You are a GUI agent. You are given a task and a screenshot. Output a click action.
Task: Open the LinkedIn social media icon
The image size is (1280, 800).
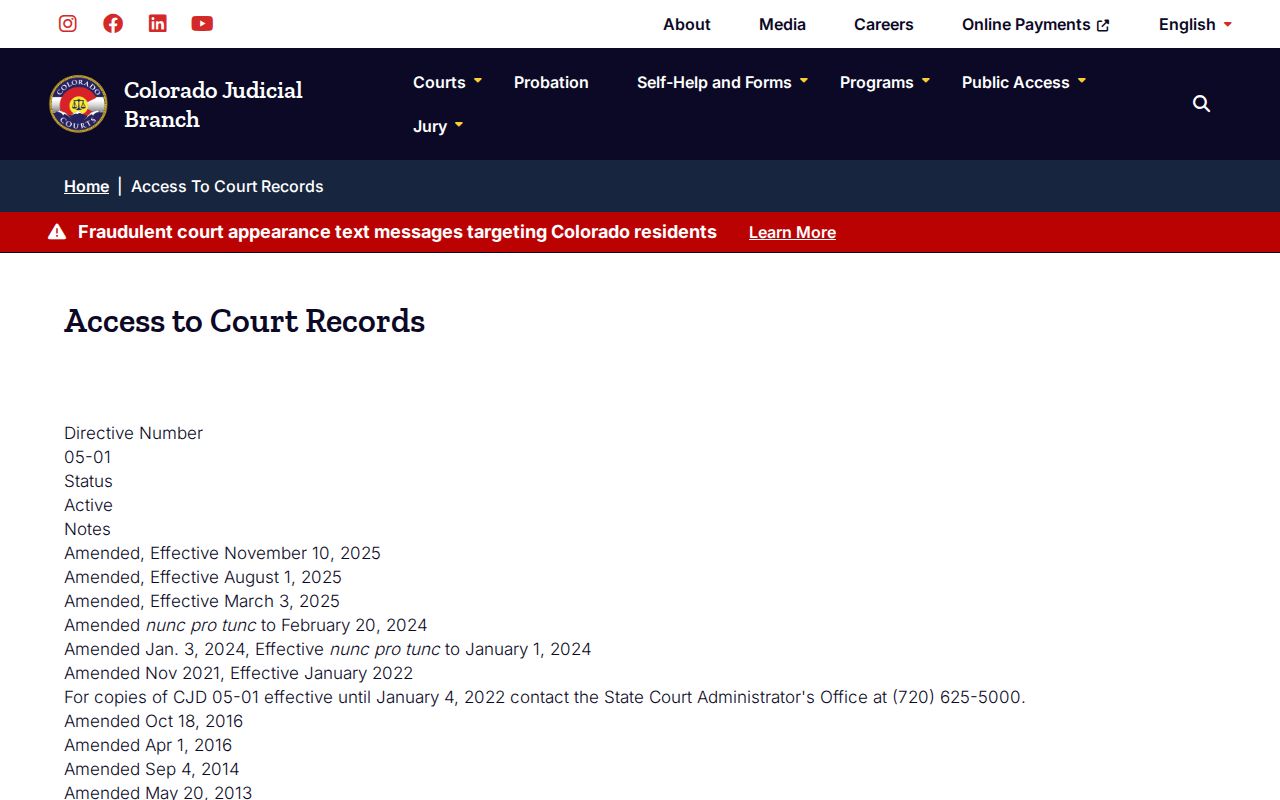(158, 23)
